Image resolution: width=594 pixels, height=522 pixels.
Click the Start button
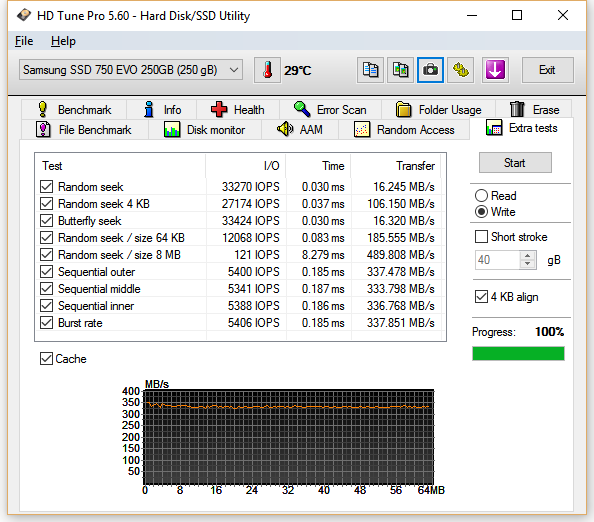click(515, 163)
